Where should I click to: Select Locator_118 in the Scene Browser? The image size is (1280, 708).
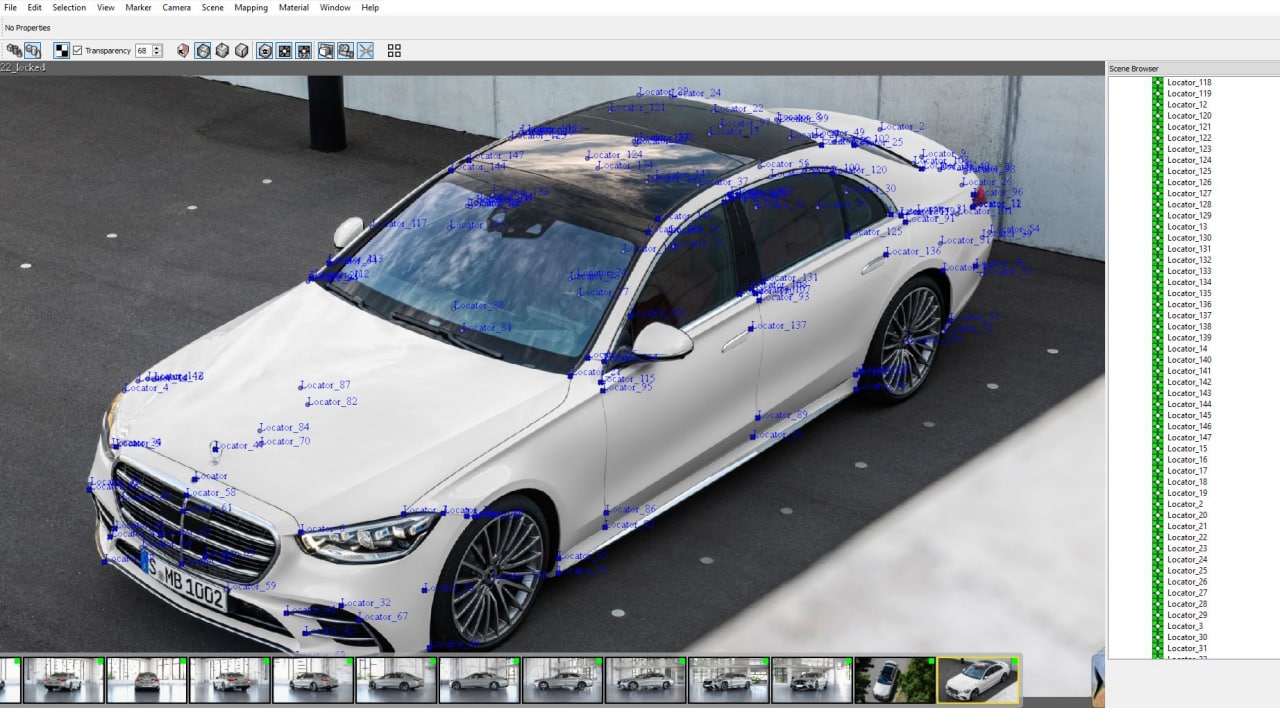1189,82
